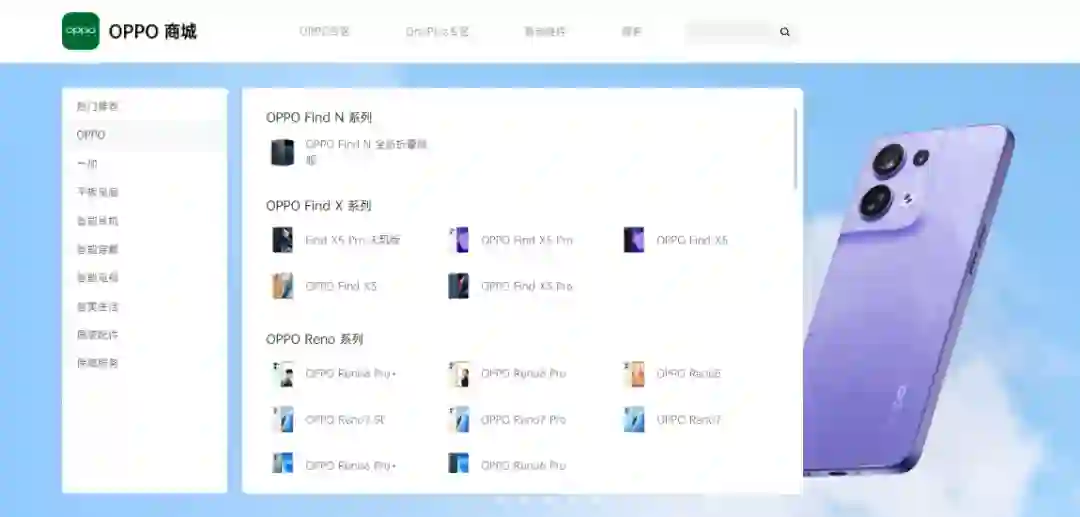Open the OPPO Reno7 link

tap(689, 420)
